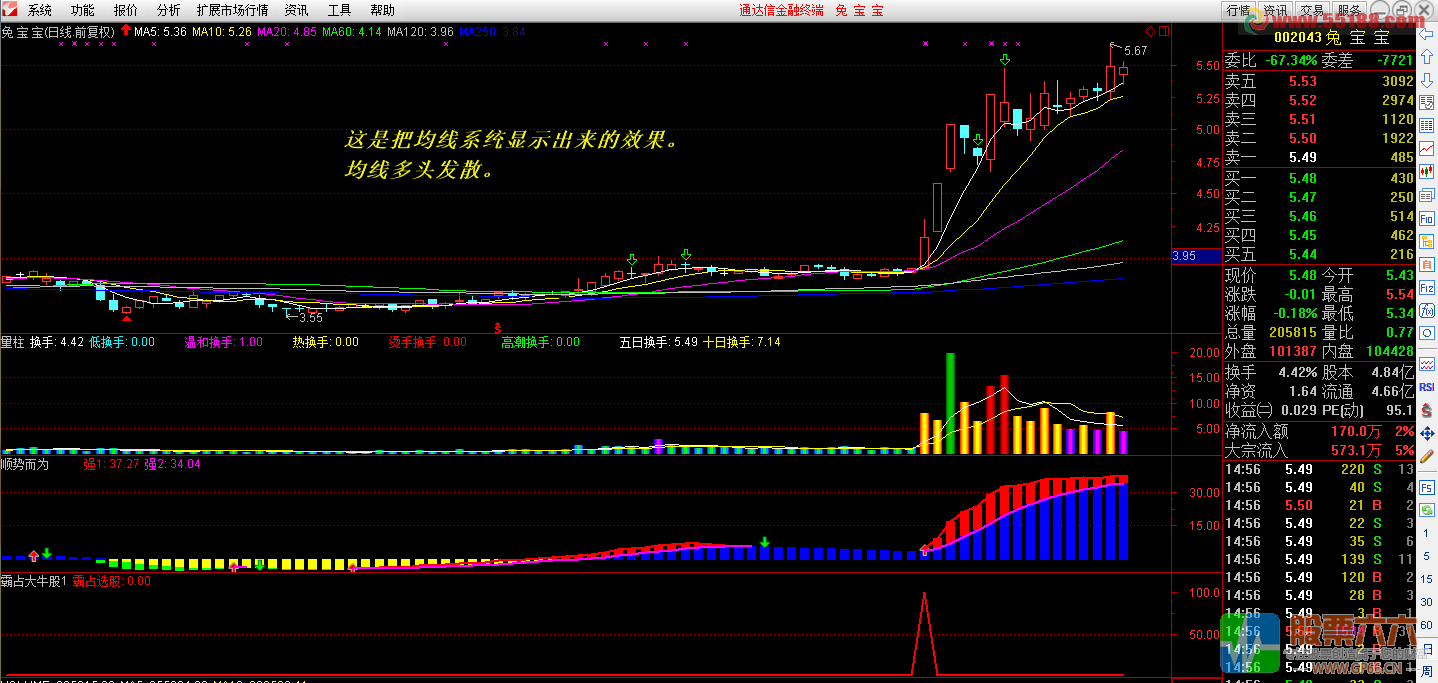Open the 功能 menu
The width and height of the screenshot is (1438, 683).
[x=83, y=10]
